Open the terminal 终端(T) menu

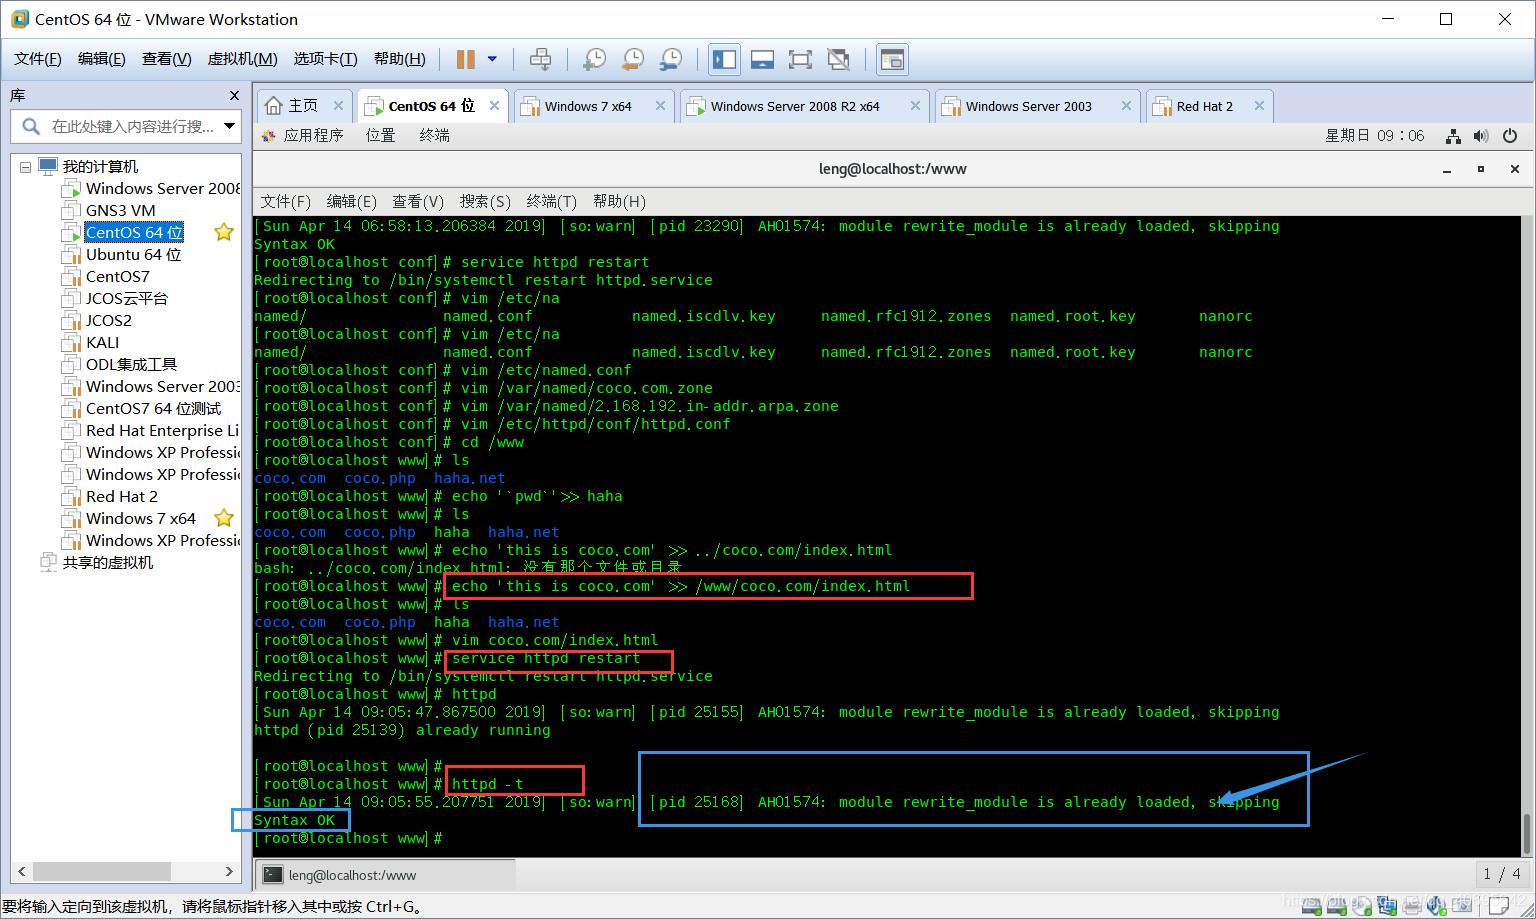click(x=551, y=201)
